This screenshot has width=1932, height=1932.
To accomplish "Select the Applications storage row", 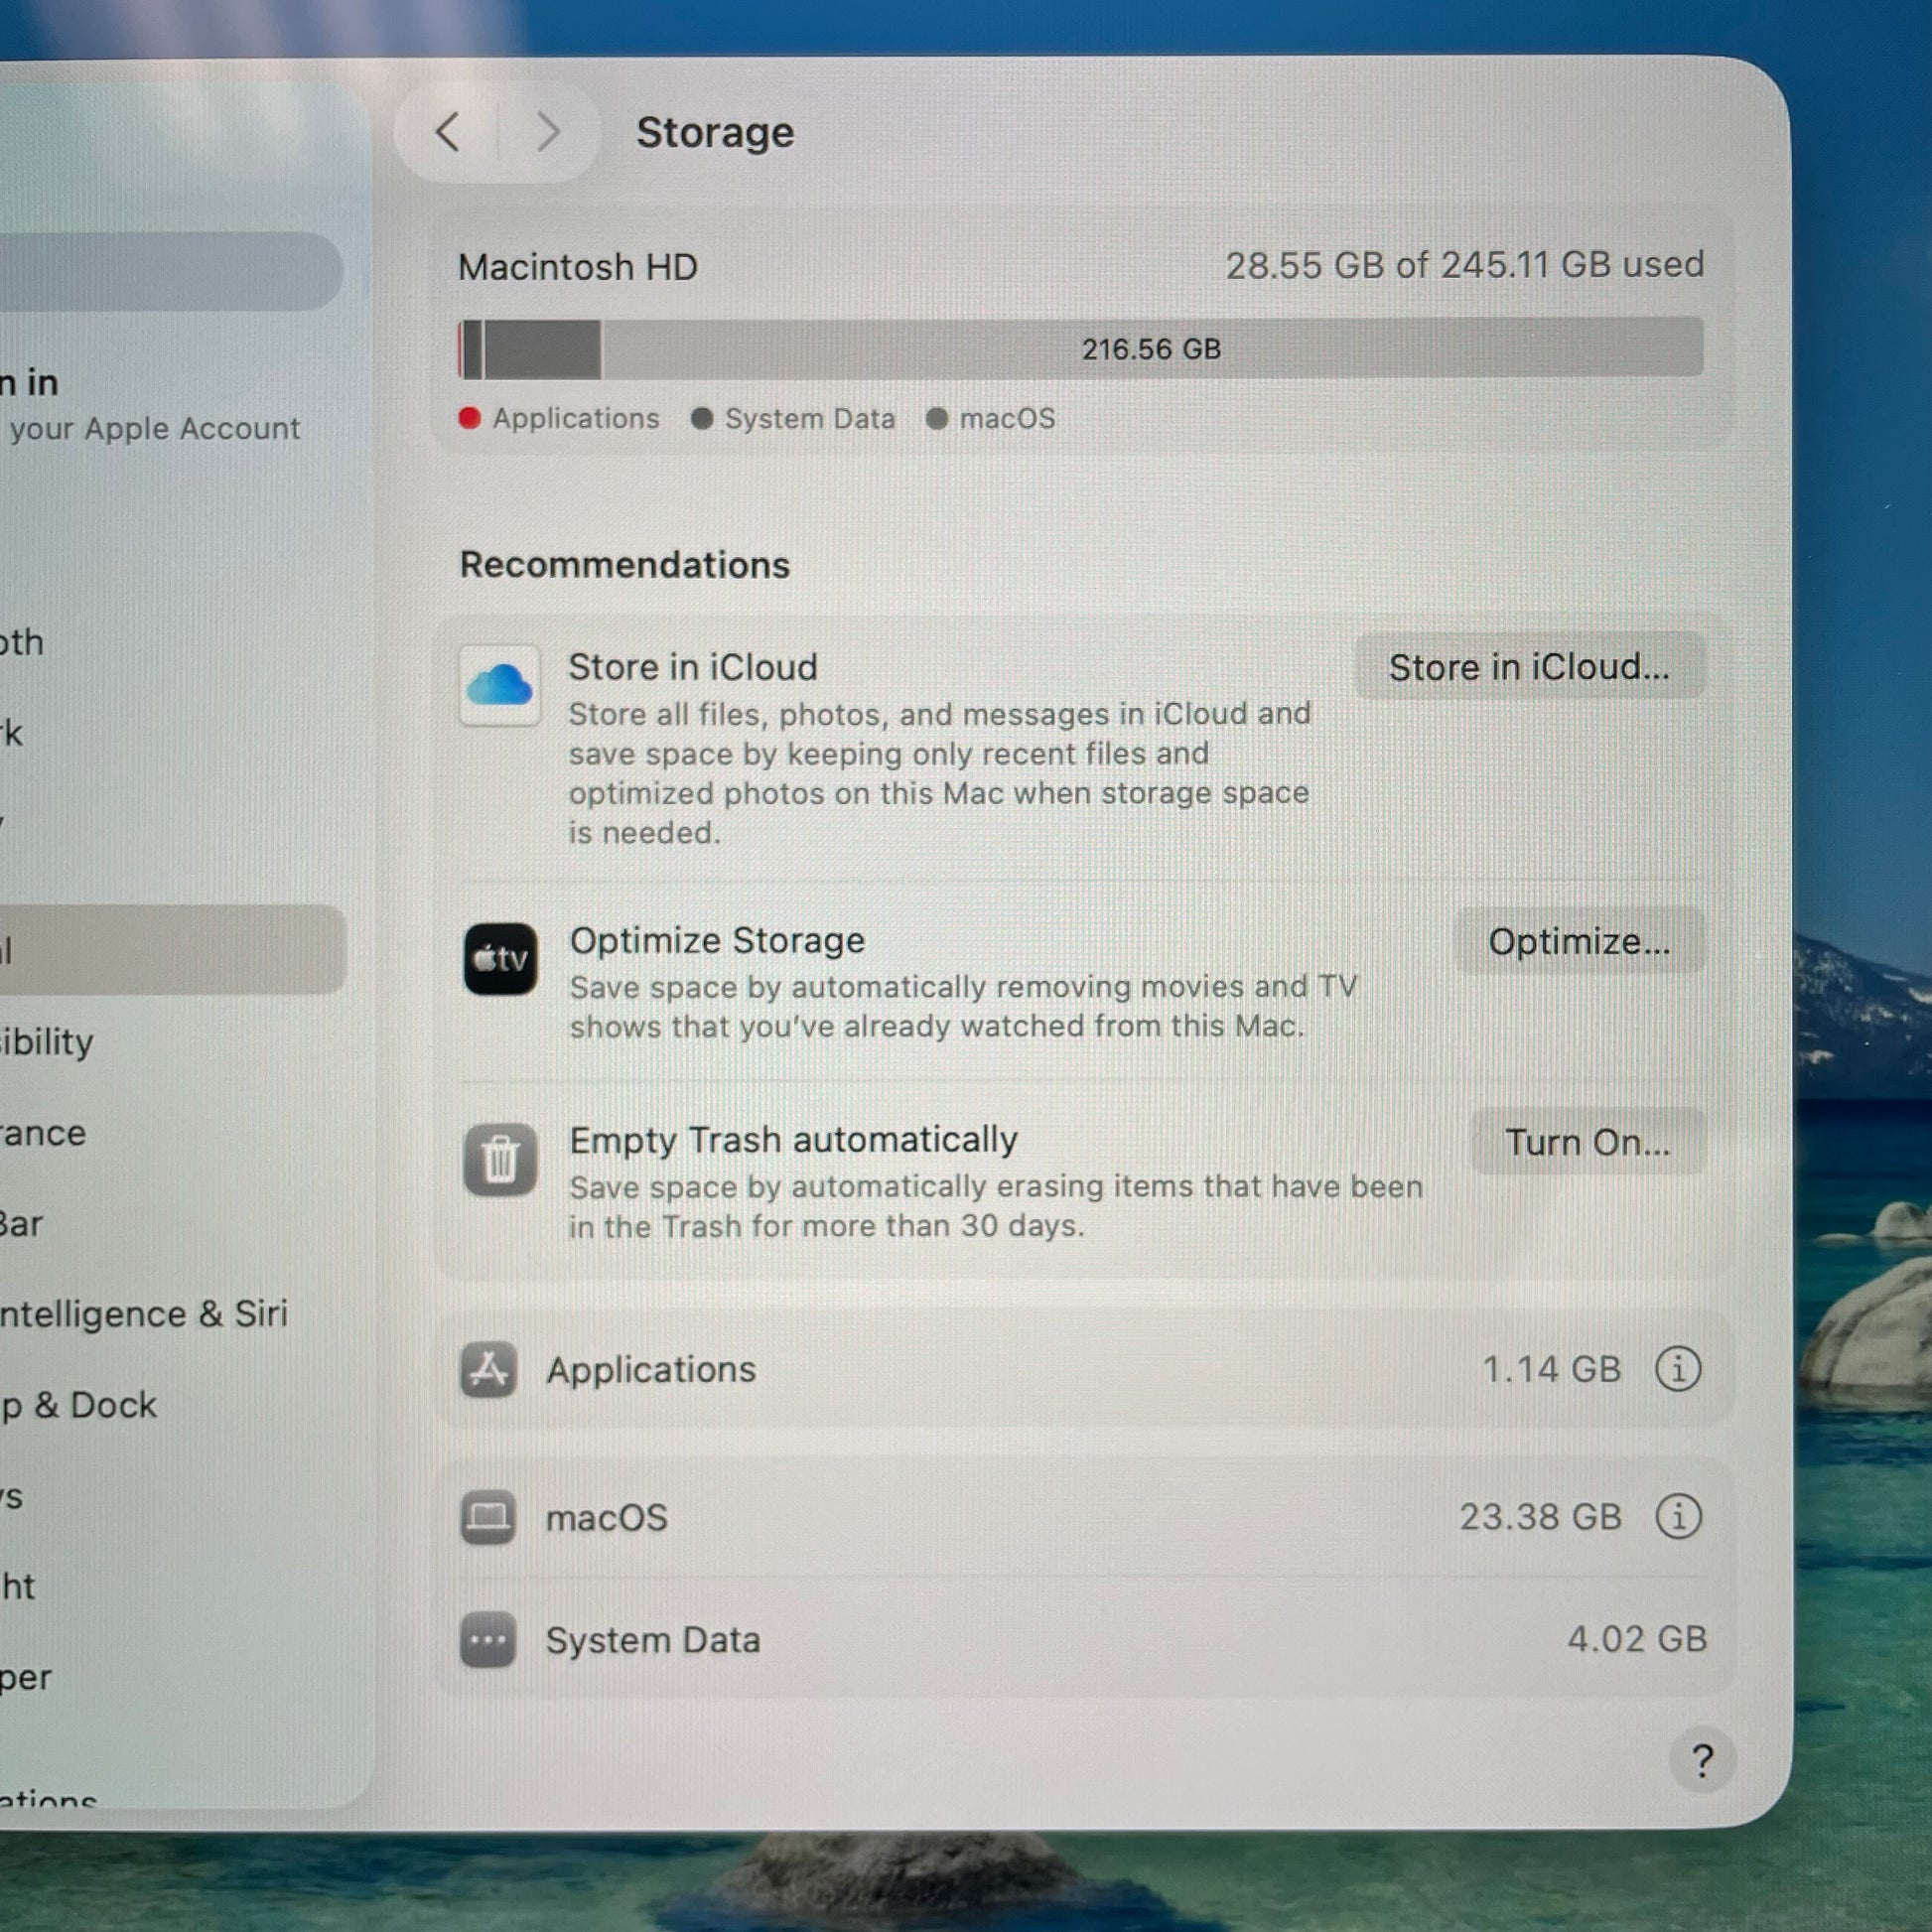I will pos(1000,1369).
